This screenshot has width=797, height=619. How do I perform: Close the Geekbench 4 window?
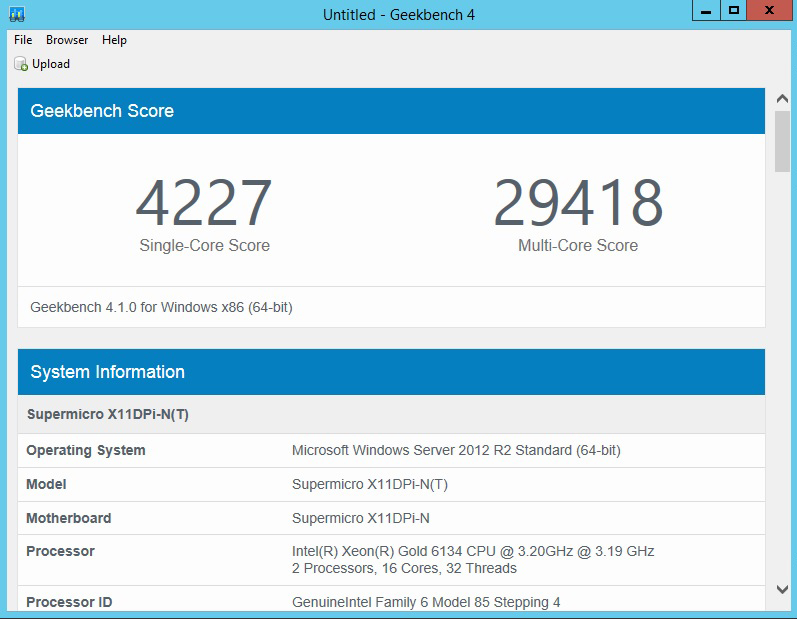tap(771, 11)
